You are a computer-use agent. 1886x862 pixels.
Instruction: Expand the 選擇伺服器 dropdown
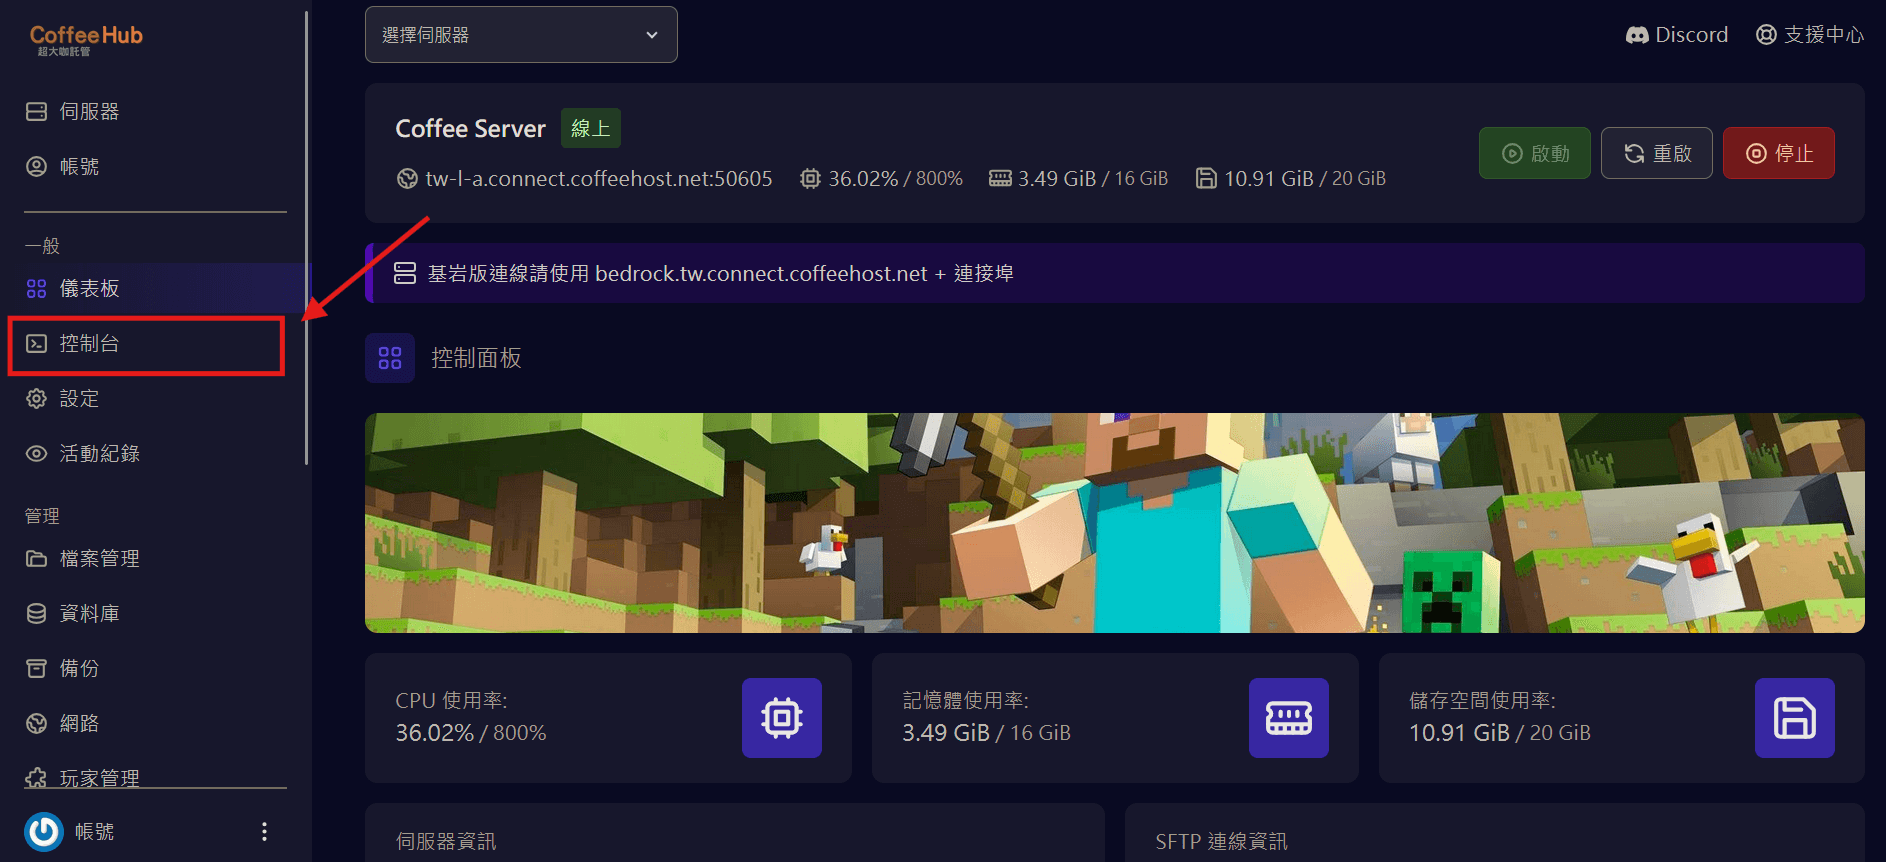521,35
